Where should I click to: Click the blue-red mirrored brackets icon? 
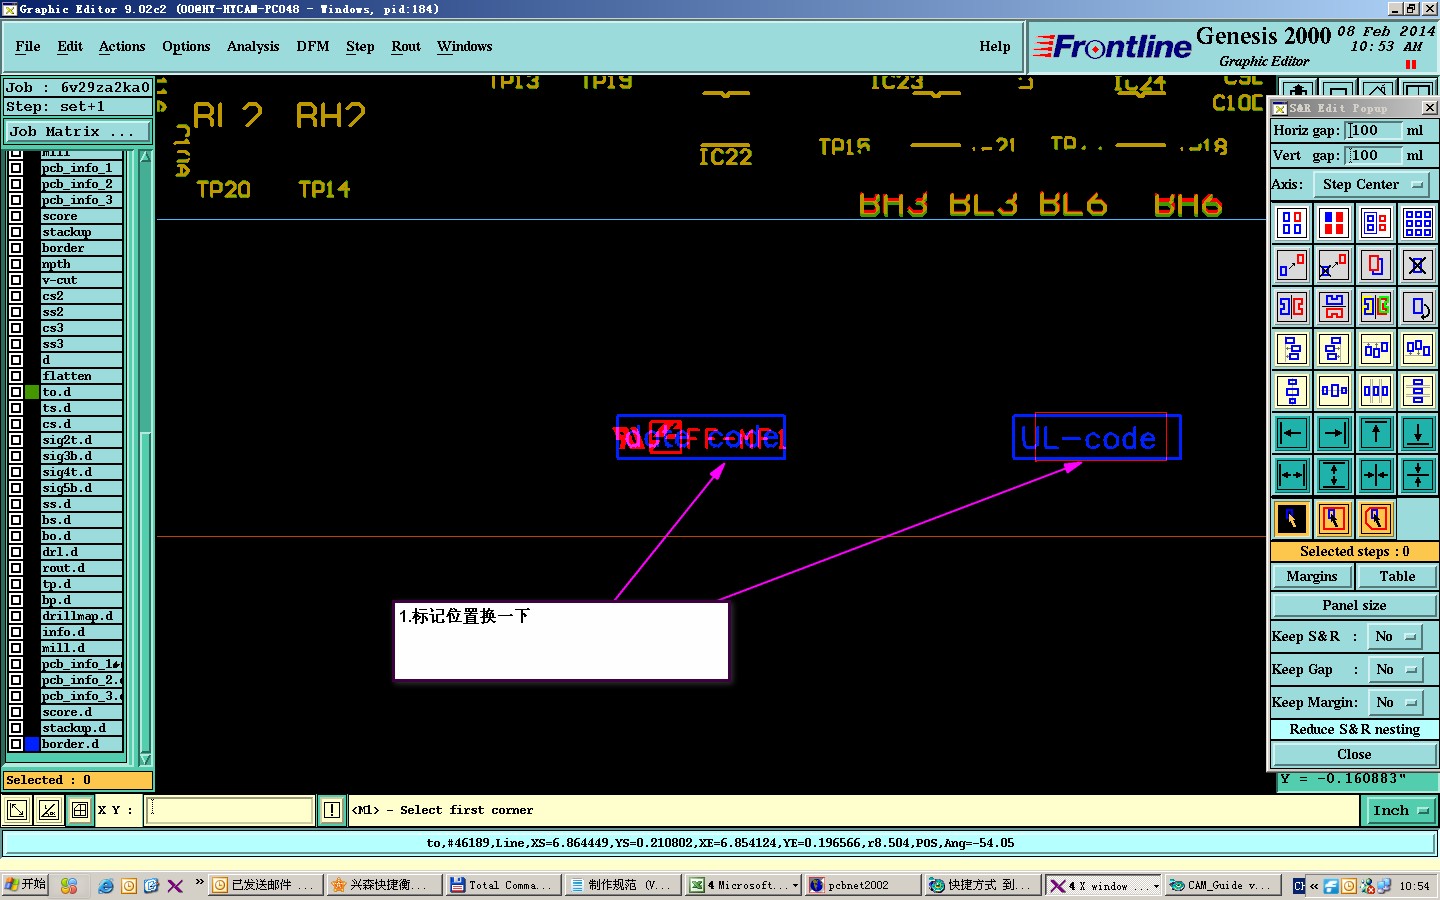[1292, 307]
